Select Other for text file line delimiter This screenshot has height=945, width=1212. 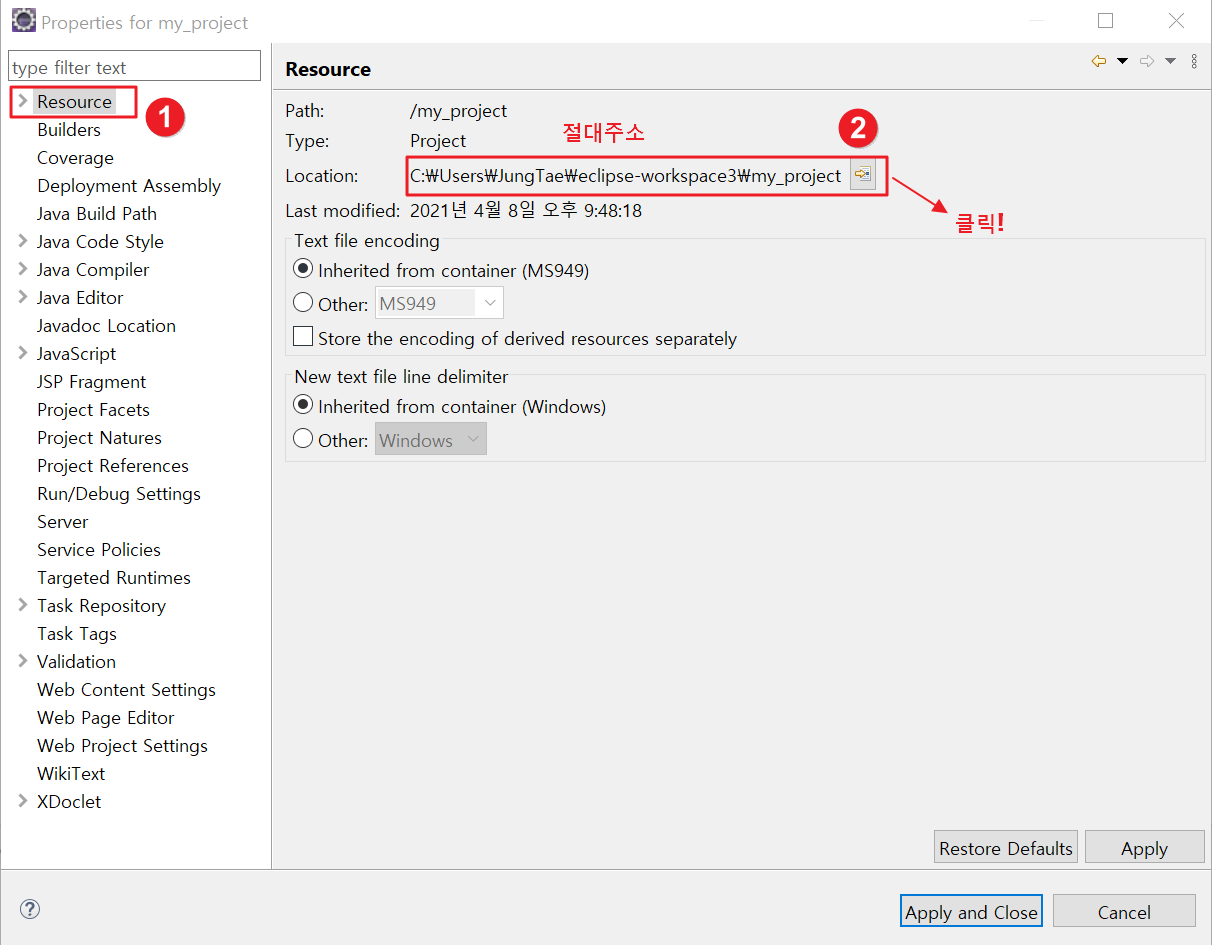tap(303, 439)
